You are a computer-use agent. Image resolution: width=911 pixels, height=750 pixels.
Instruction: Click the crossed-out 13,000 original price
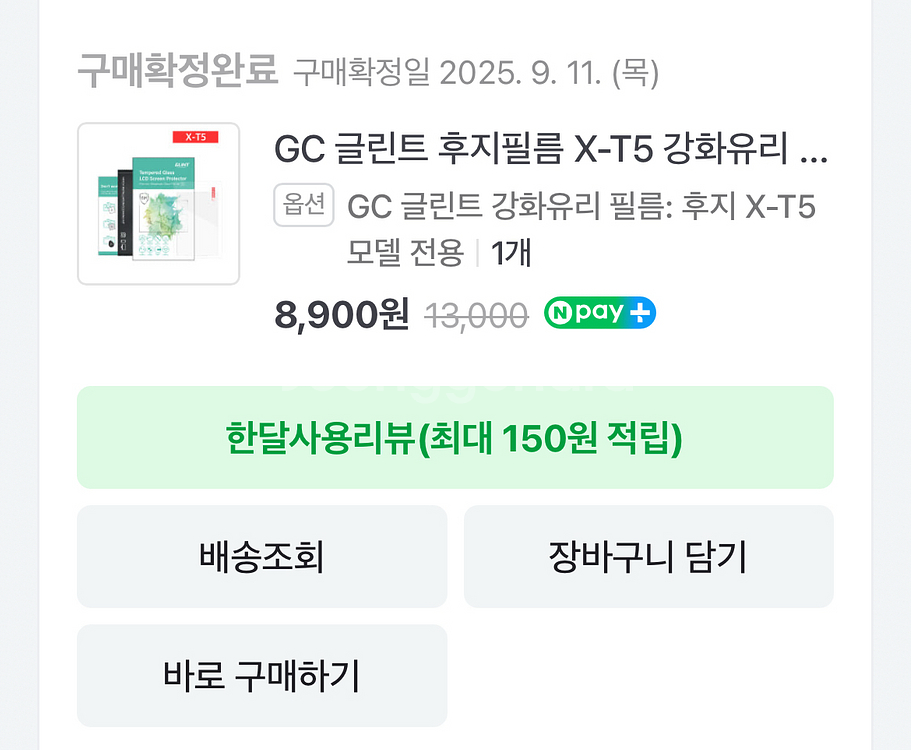[477, 316]
